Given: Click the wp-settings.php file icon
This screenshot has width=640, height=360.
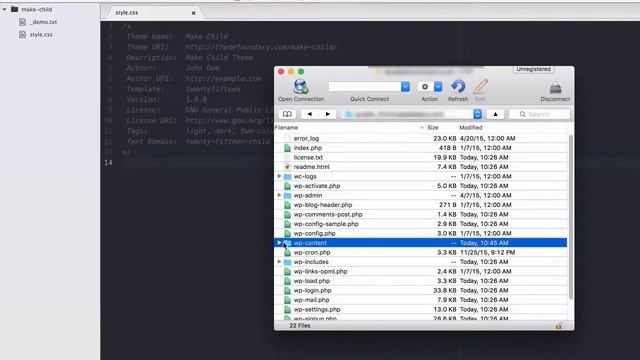Looking at the screenshot, I should 287,309.
